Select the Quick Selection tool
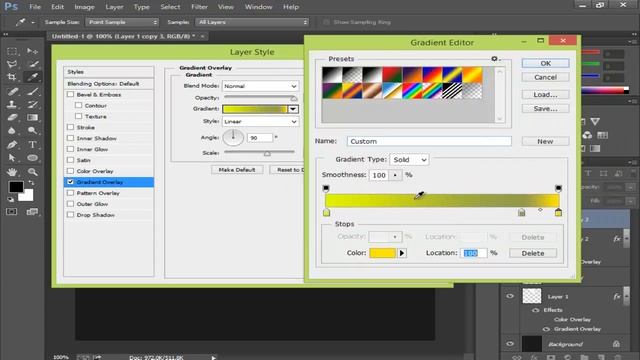640x360 pixels. (x=32, y=64)
